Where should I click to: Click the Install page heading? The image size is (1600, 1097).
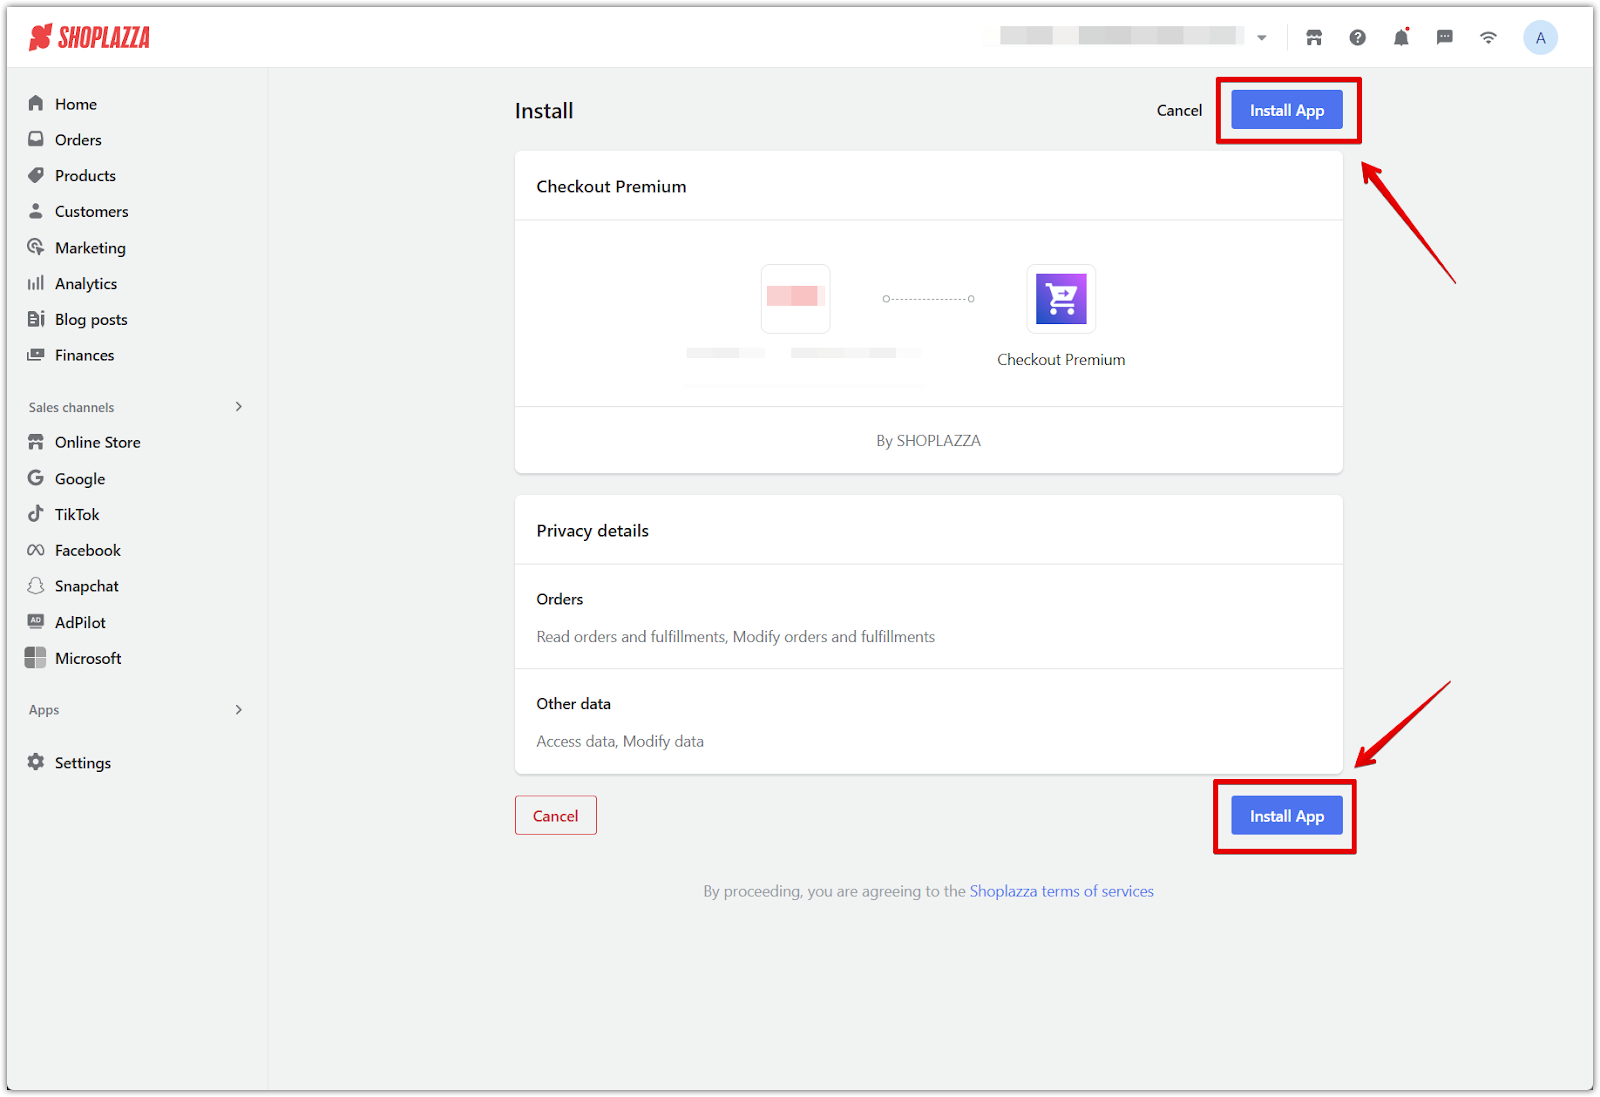tap(544, 111)
